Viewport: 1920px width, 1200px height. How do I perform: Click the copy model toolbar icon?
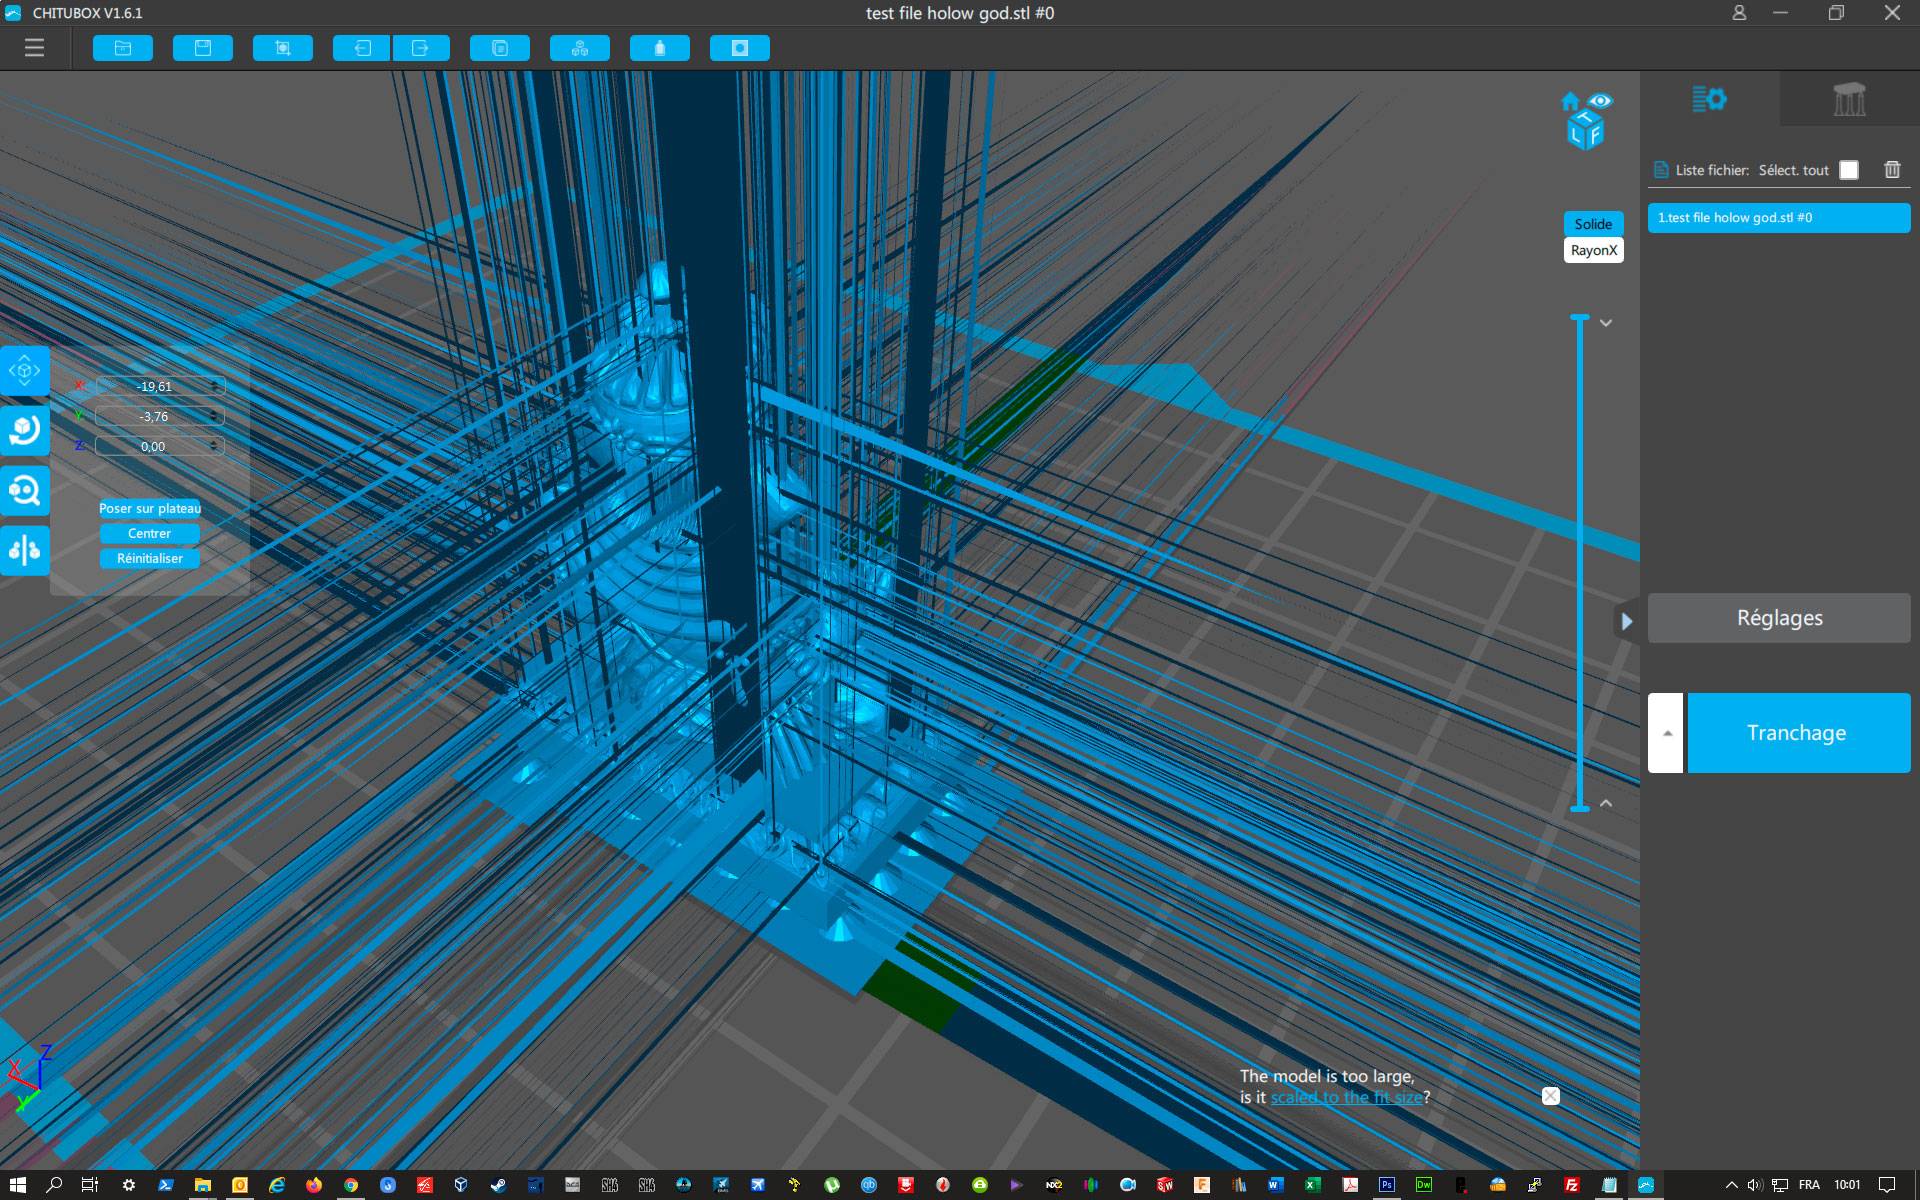click(500, 48)
